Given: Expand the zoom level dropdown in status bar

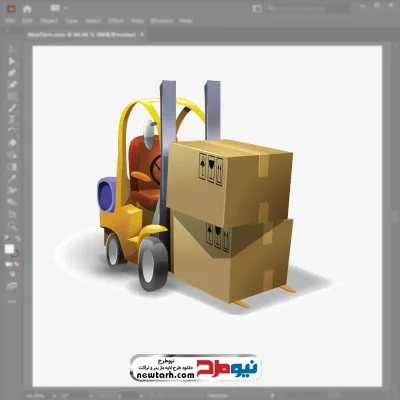Looking at the screenshot, I should tap(54, 396).
